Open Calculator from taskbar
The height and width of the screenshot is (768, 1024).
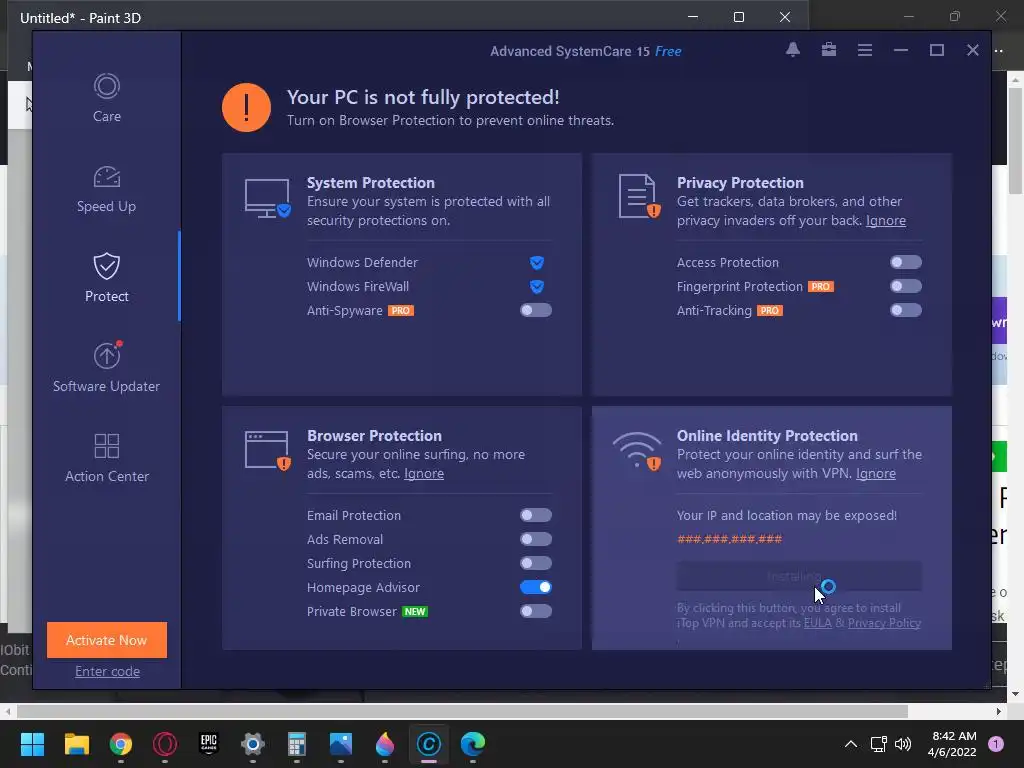[x=296, y=744]
